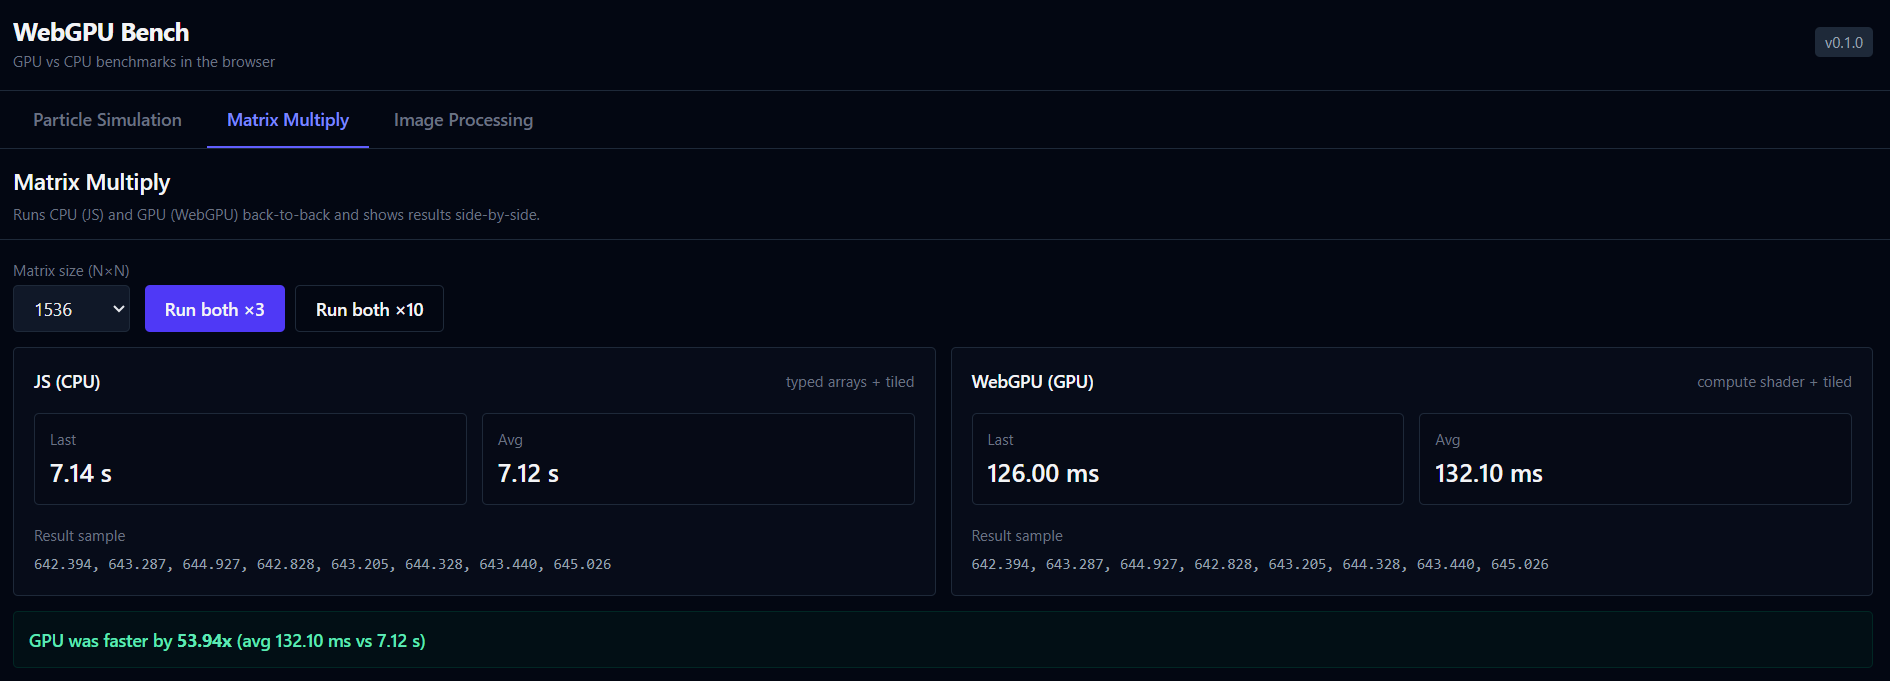The width and height of the screenshot is (1890, 681).
Task: Click the 'compute shader + tiled' label
Action: [x=1774, y=382]
